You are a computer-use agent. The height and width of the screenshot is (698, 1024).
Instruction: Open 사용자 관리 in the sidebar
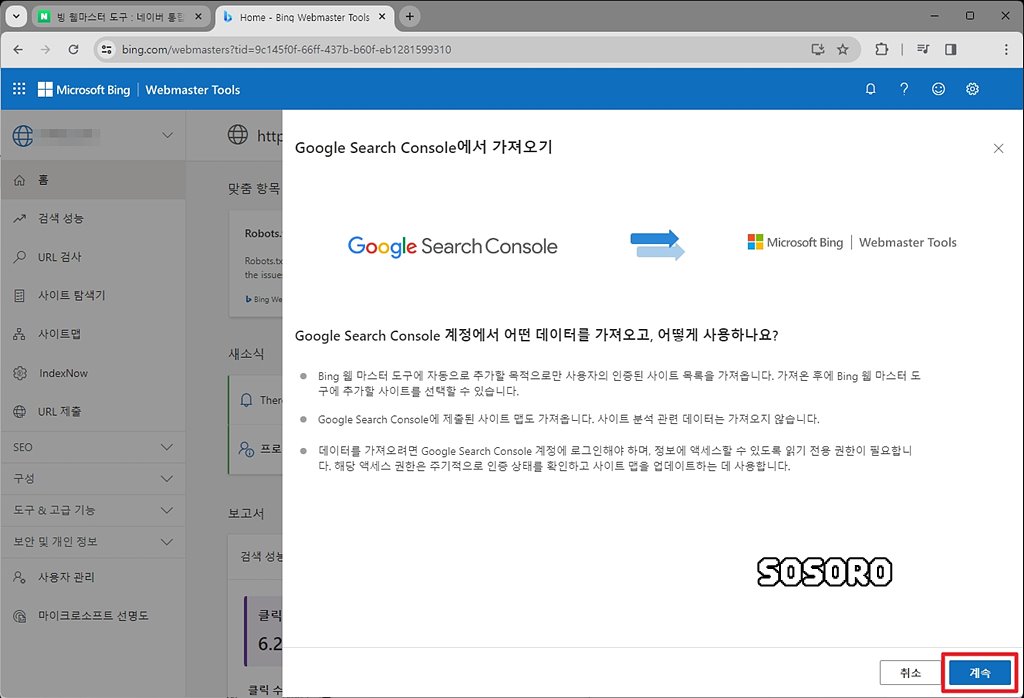pyautogui.click(x=93, y=577)
